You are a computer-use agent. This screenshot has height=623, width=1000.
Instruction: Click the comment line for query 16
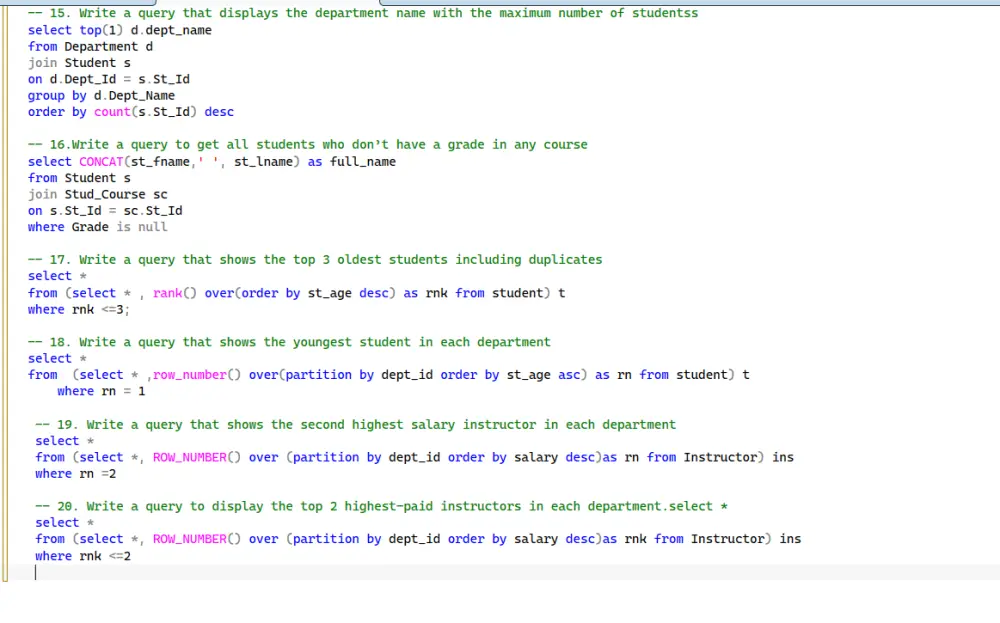point(307,145)
